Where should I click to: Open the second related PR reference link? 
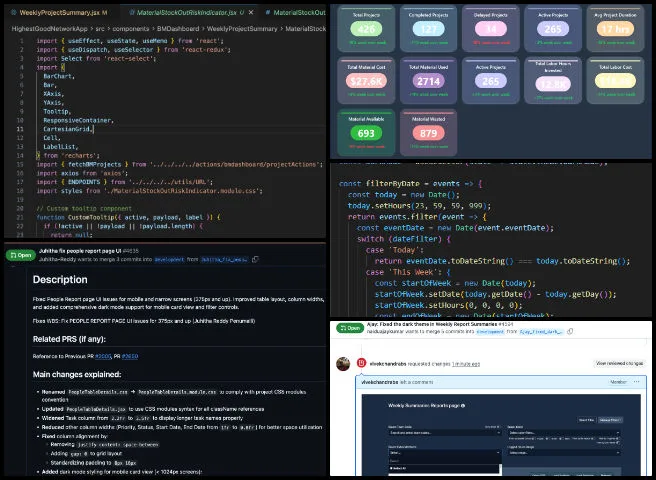[130, 356]
